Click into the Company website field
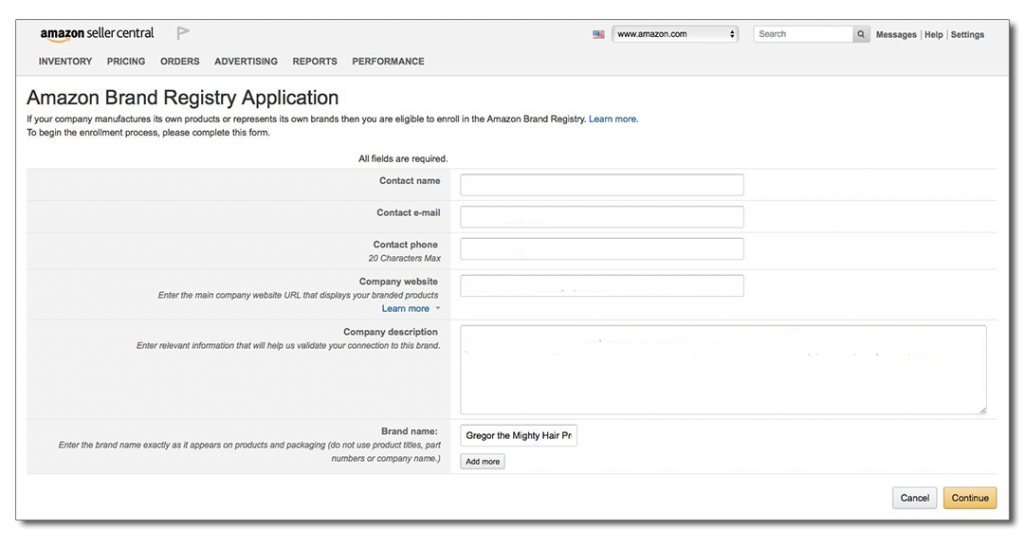 click(x=601, y=286)
